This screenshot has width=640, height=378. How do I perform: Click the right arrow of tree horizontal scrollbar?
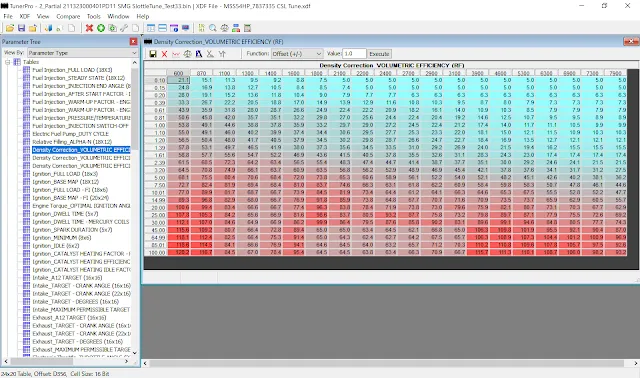[x=127, y=362]
